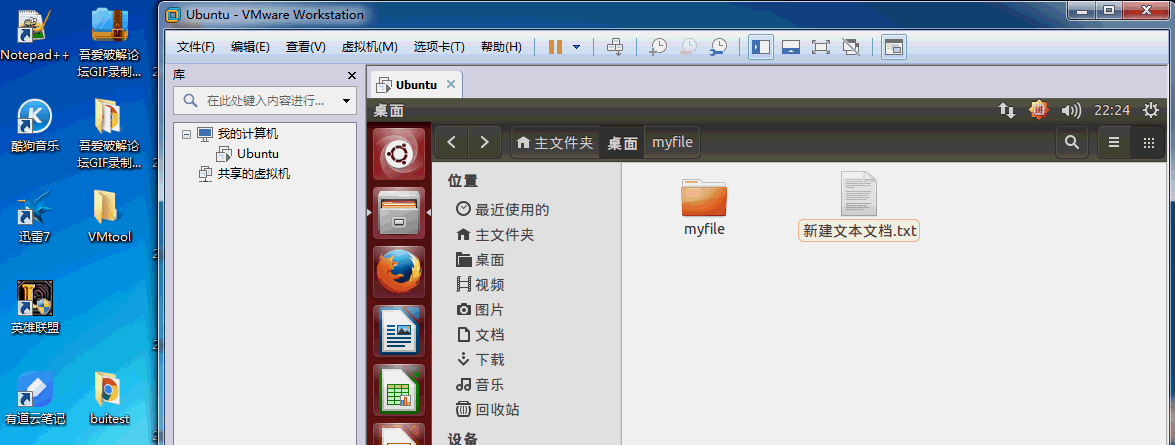The width and height of the screenshot is (1175, 445).
Task: Click the 酷狗音乐 desktop shortcut
Action: pos(34,126)
